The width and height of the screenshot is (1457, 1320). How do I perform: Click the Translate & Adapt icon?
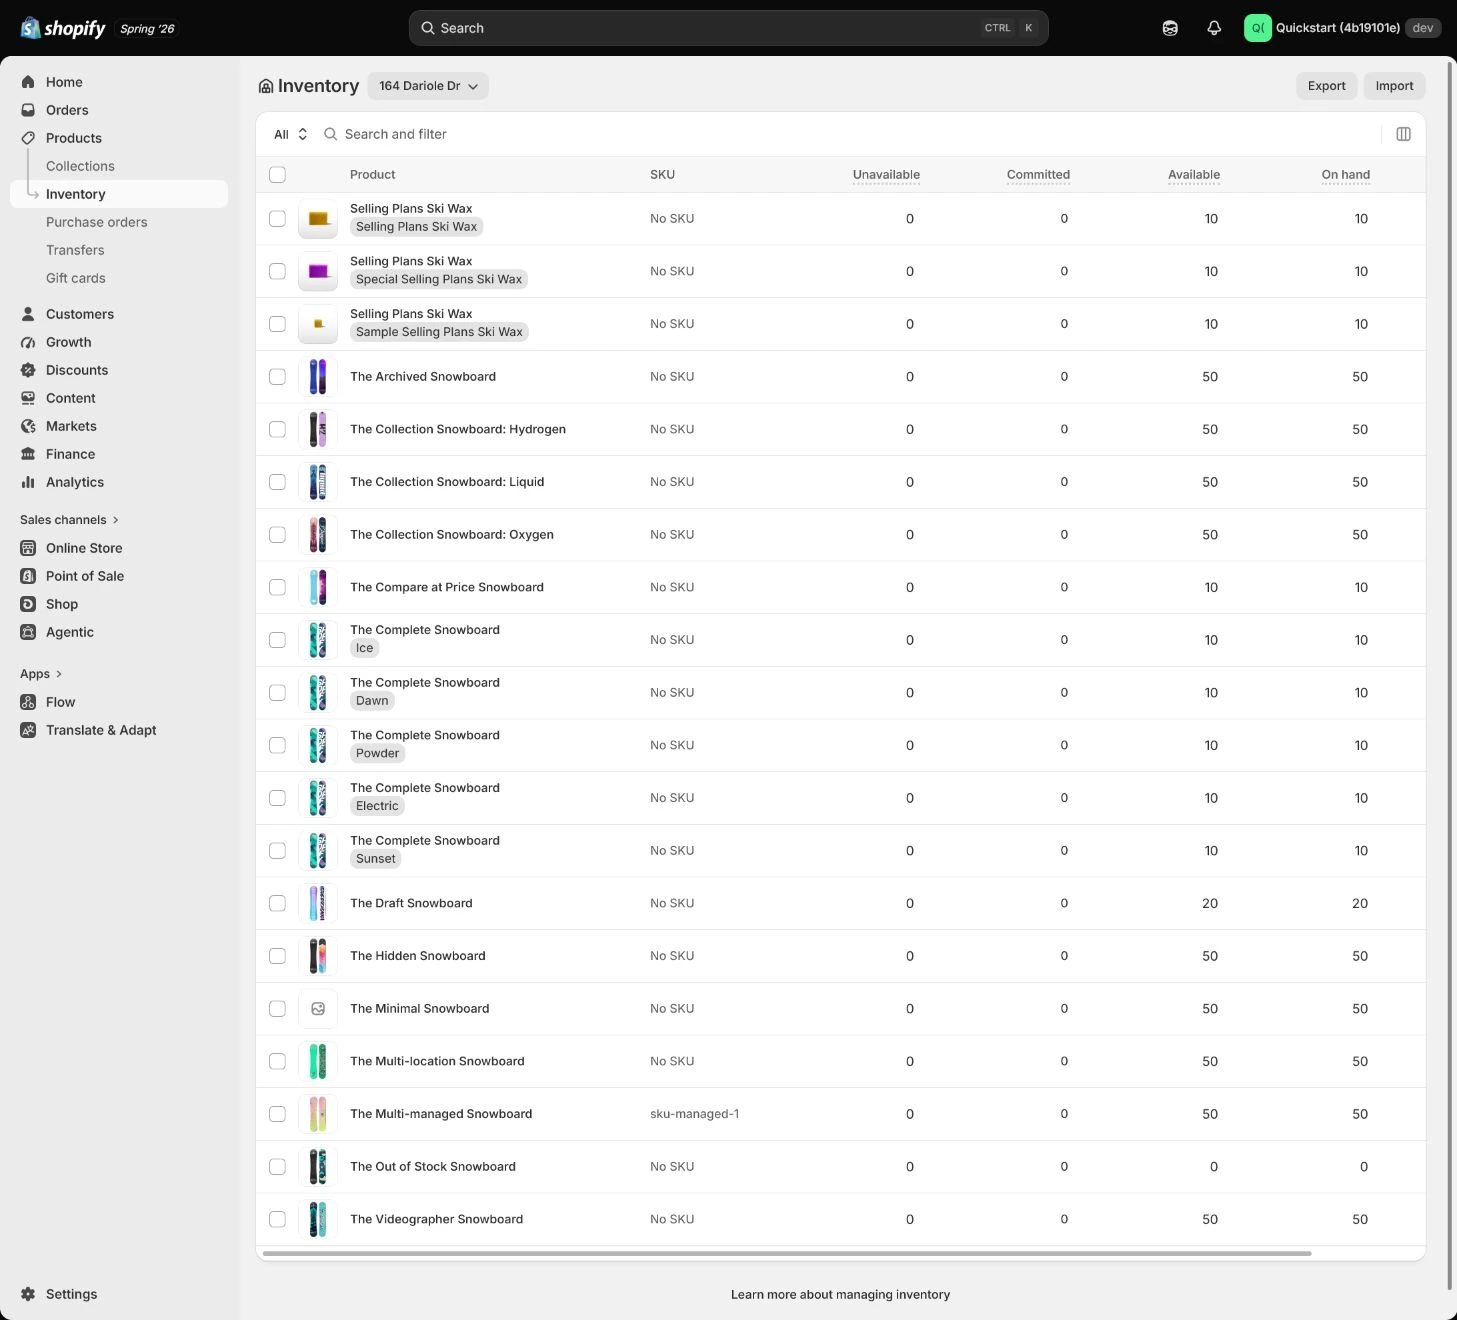28,730
